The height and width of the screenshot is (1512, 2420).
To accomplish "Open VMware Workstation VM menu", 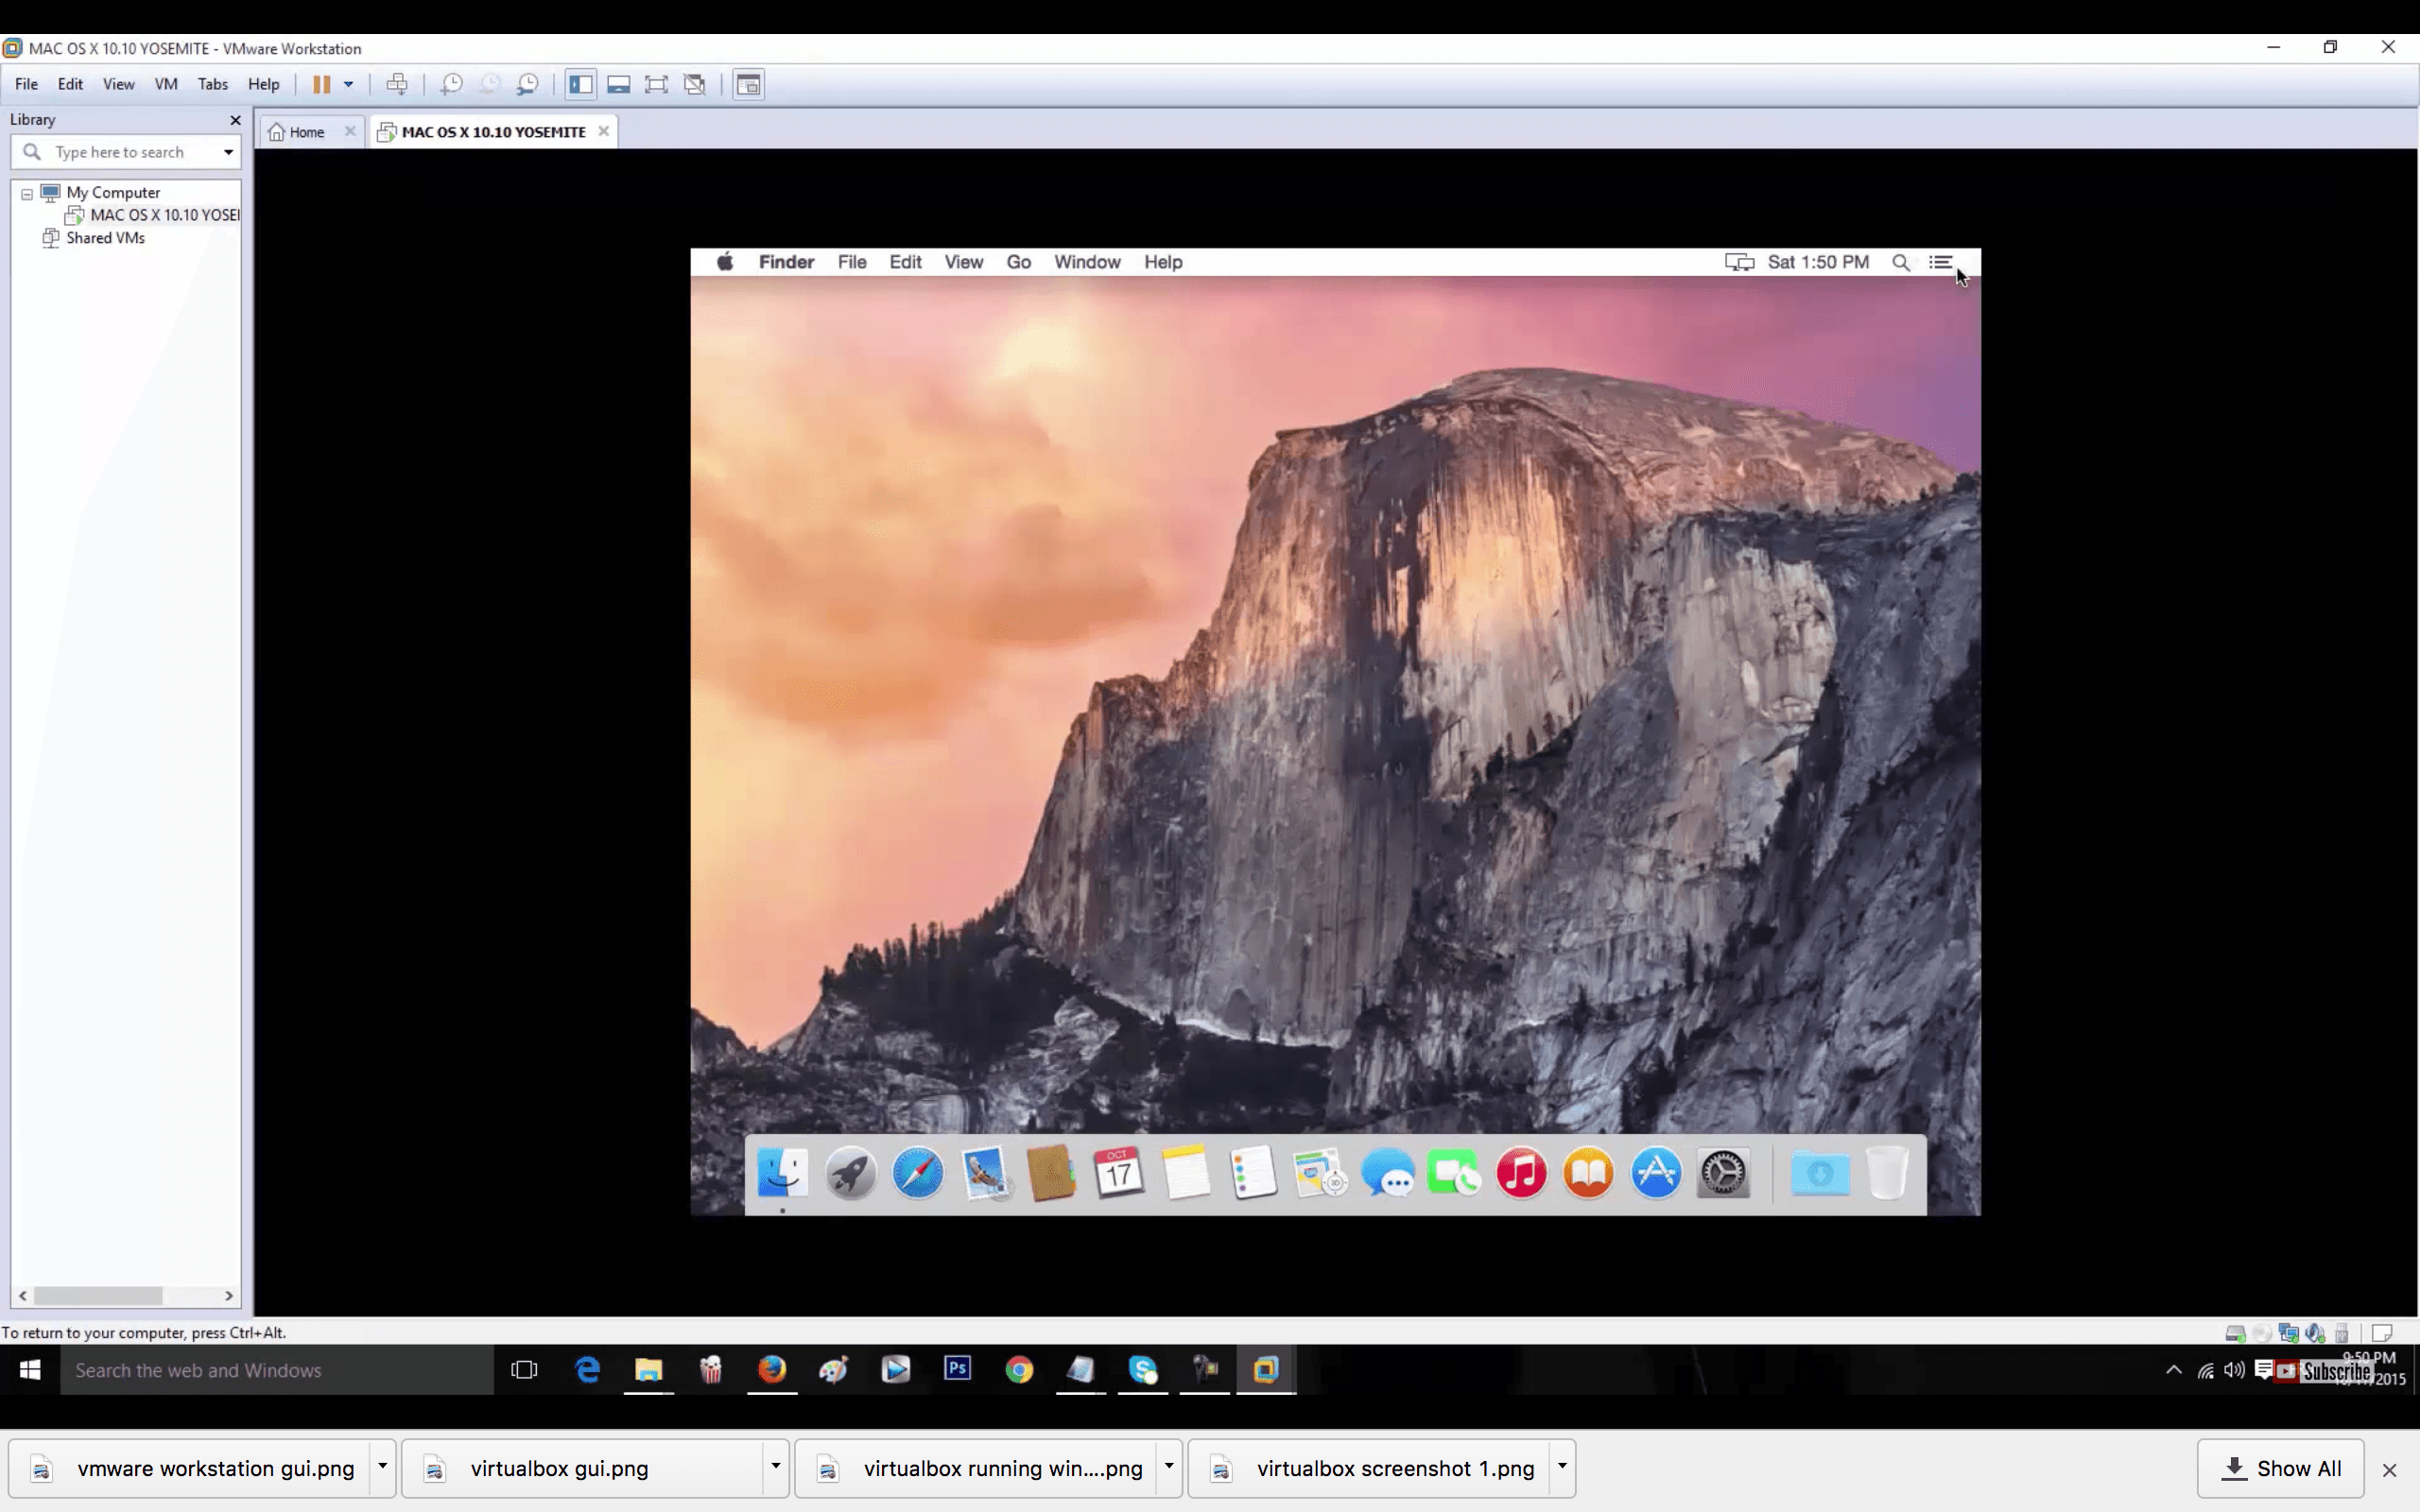I will pos(164,83).
